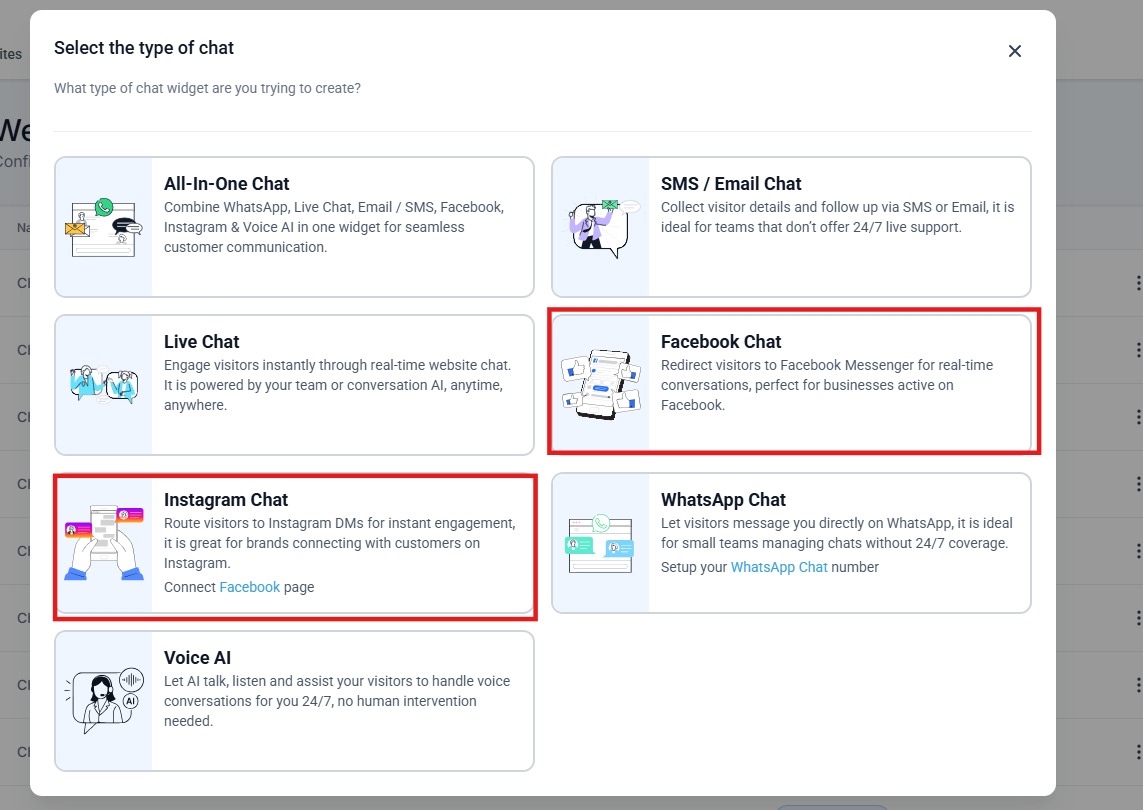Click the Voice AI headset agent illustration

(104, 700)
